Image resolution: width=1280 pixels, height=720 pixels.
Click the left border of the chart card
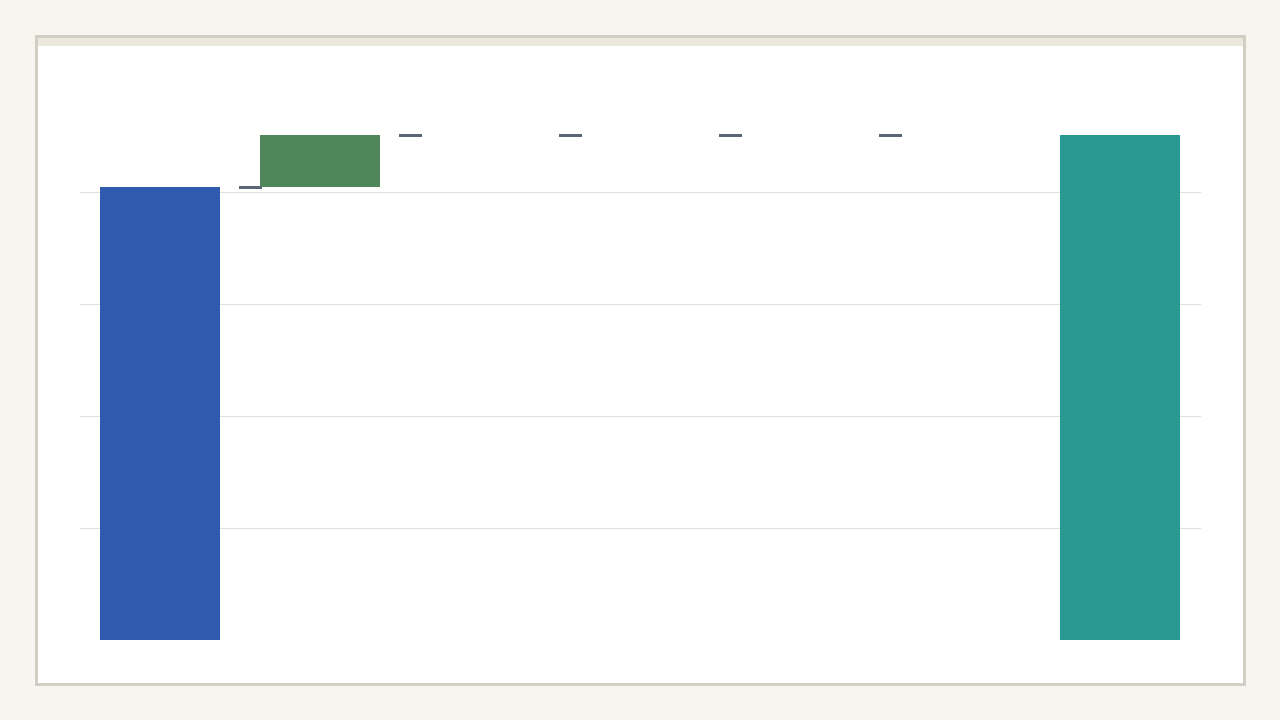(37, 360)
